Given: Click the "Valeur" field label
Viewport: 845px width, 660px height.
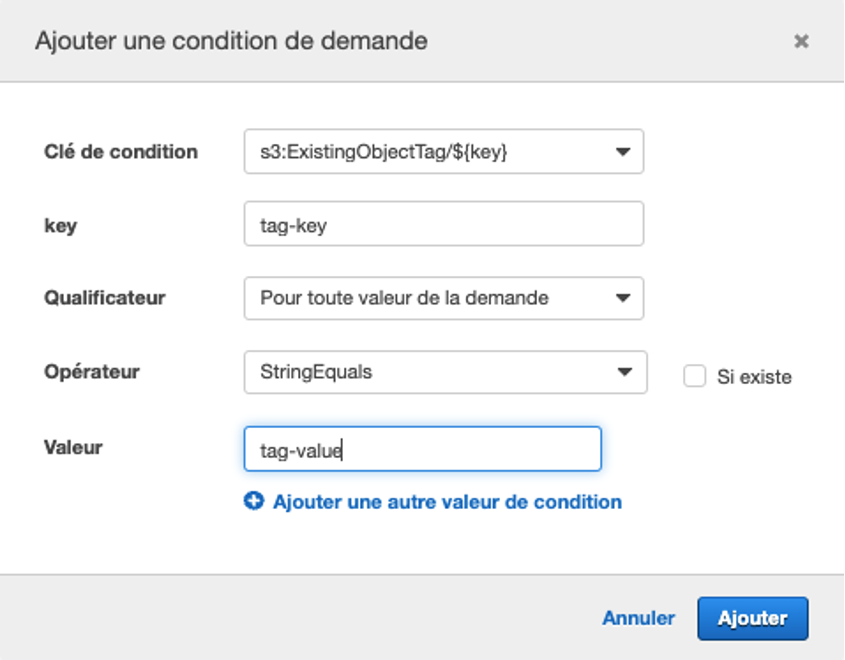Looking at the screenshot, I should [x=73, y=447].
